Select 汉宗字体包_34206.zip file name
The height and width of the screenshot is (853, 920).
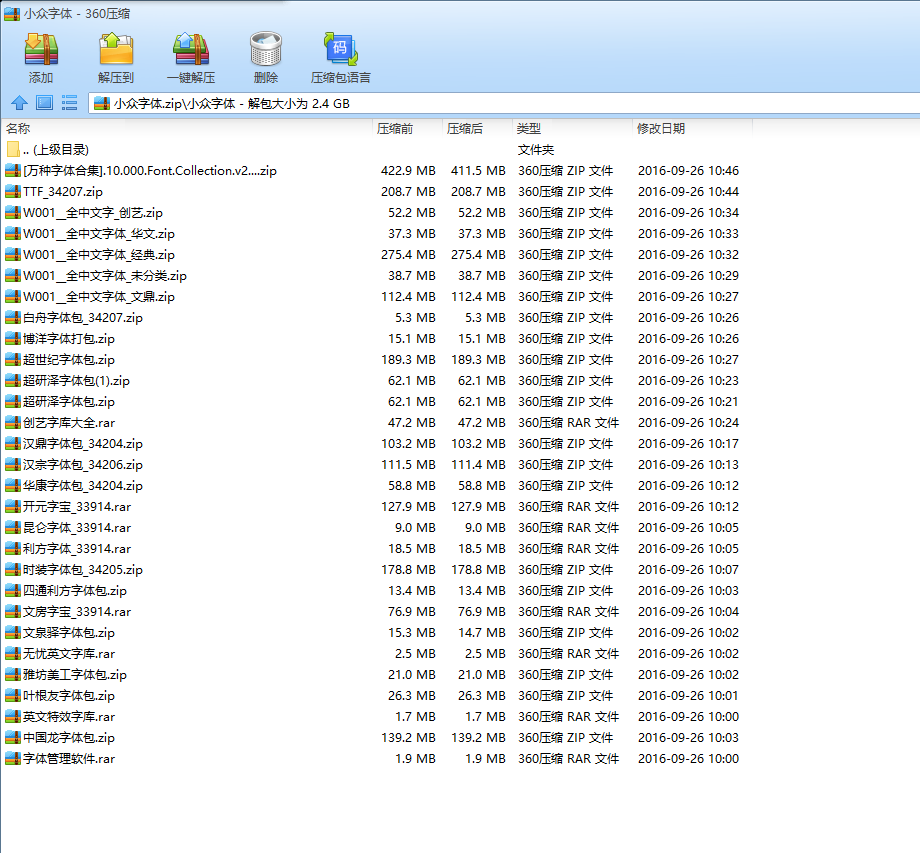coord(83,465)
